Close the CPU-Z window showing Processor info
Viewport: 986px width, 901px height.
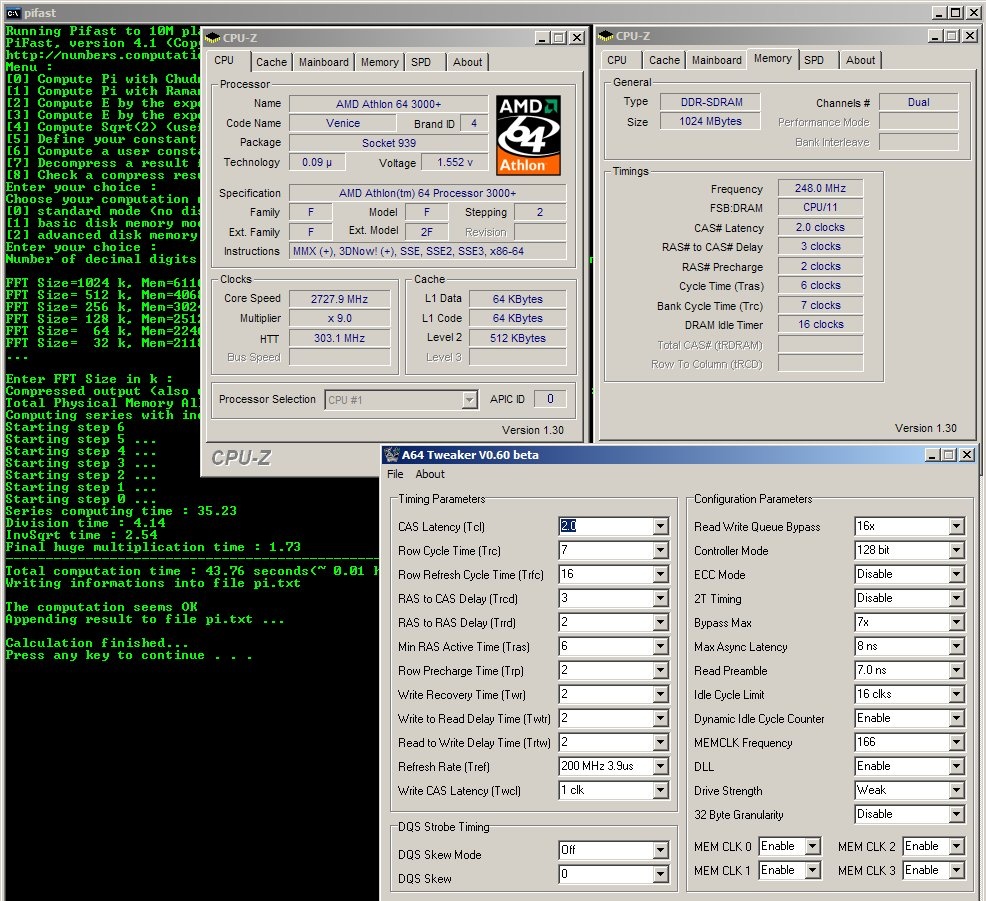577,38
